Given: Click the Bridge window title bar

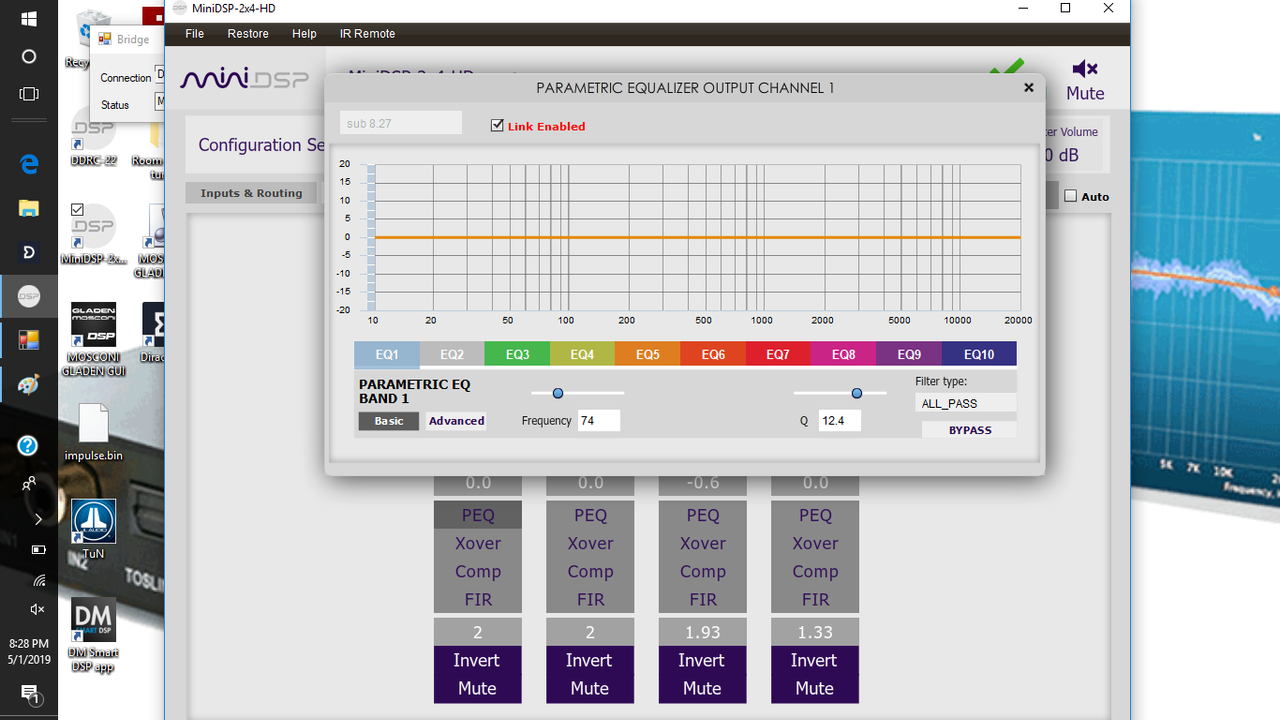Looking at the screenshot, I should point(125,40).
